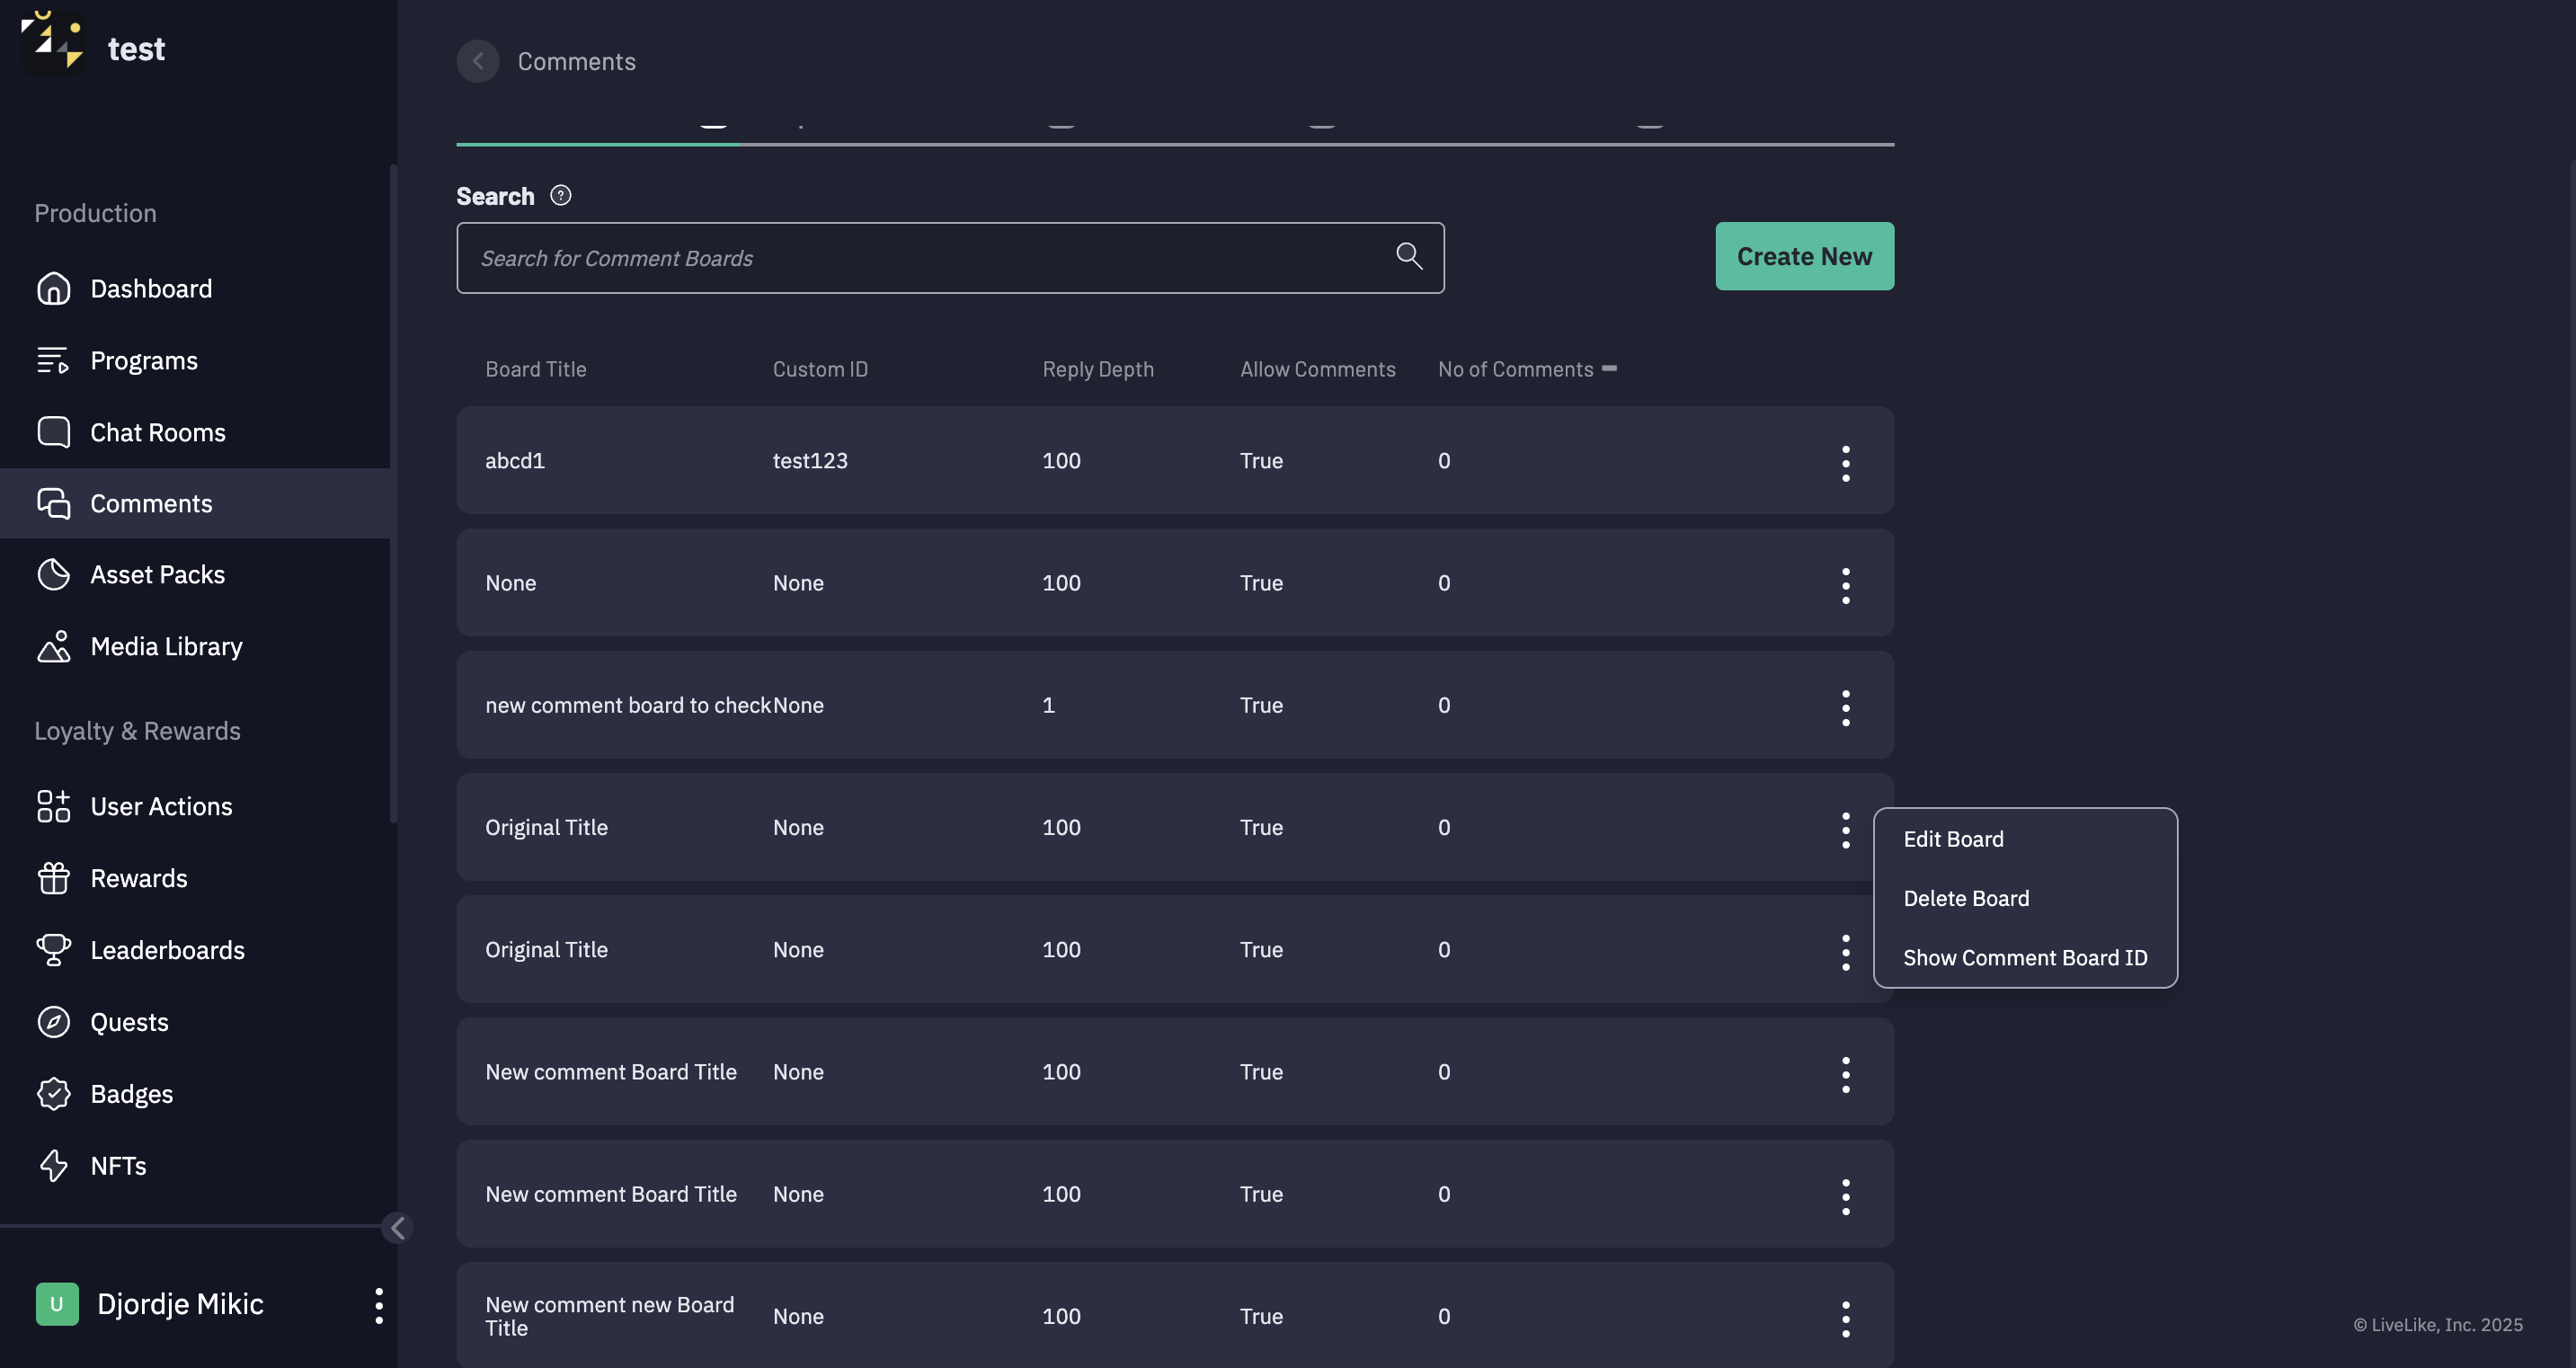Collapse the sidebar with chevron arrow
2576x1368 pixels.
pyautogui.click(x=397, y=1228)
